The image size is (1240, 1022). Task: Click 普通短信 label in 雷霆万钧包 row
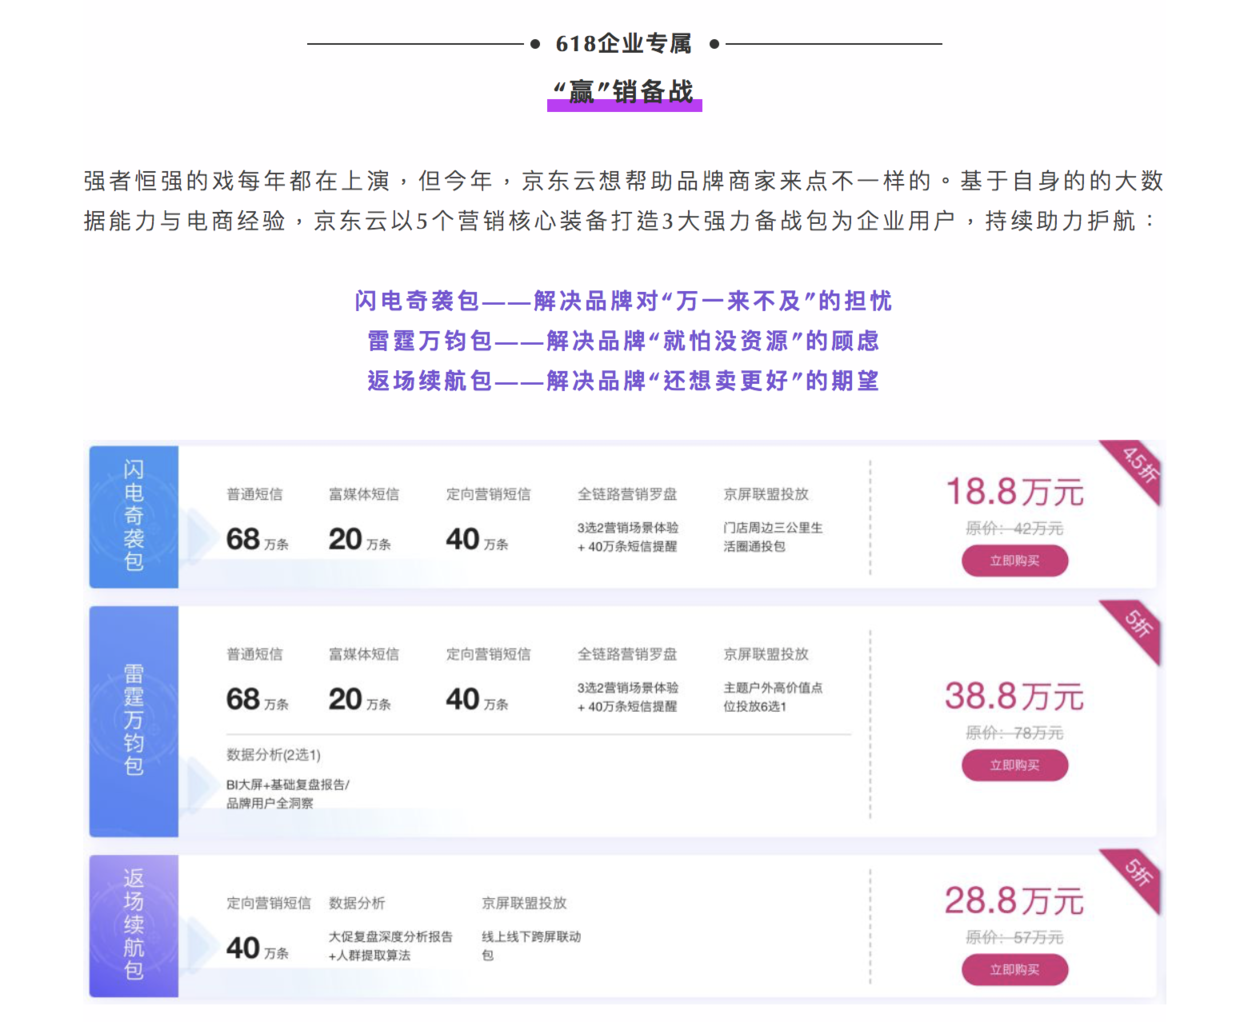pyautogui.click(x=254, y=654)
